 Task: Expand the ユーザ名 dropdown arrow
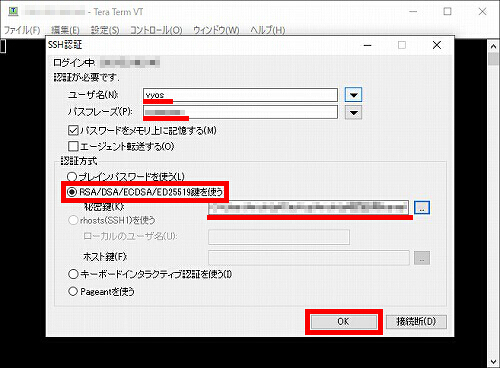click(x=353, y=95)
